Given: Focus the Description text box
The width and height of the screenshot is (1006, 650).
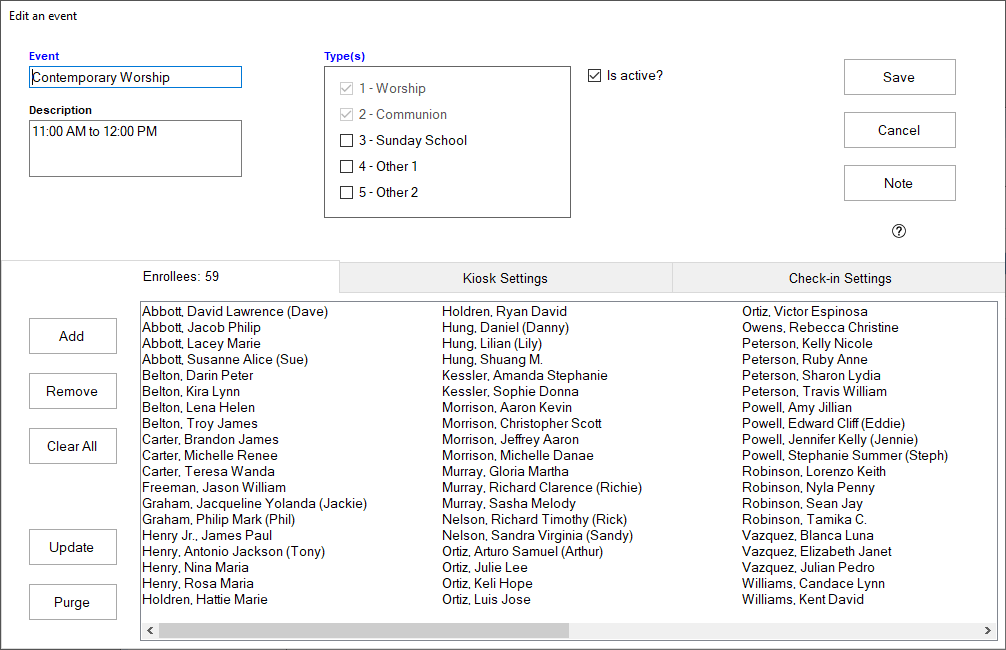Looking at the screenshot, I should [x=135, y=148].
